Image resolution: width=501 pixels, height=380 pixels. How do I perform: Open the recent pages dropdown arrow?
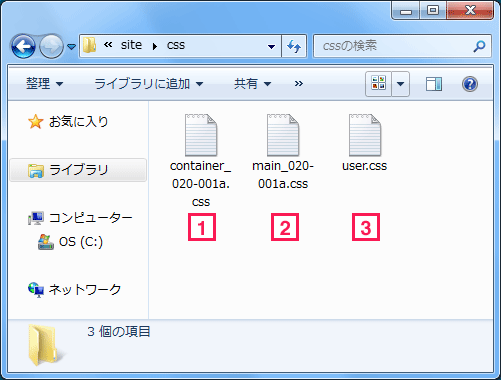pyautogui.click(x=71, y=47)
